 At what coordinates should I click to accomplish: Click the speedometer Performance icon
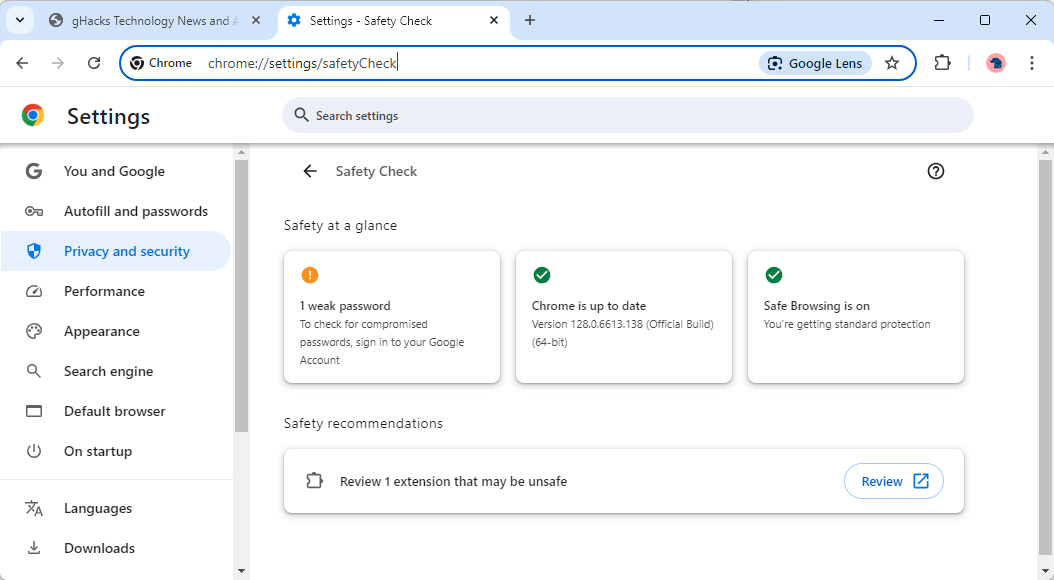34,292
